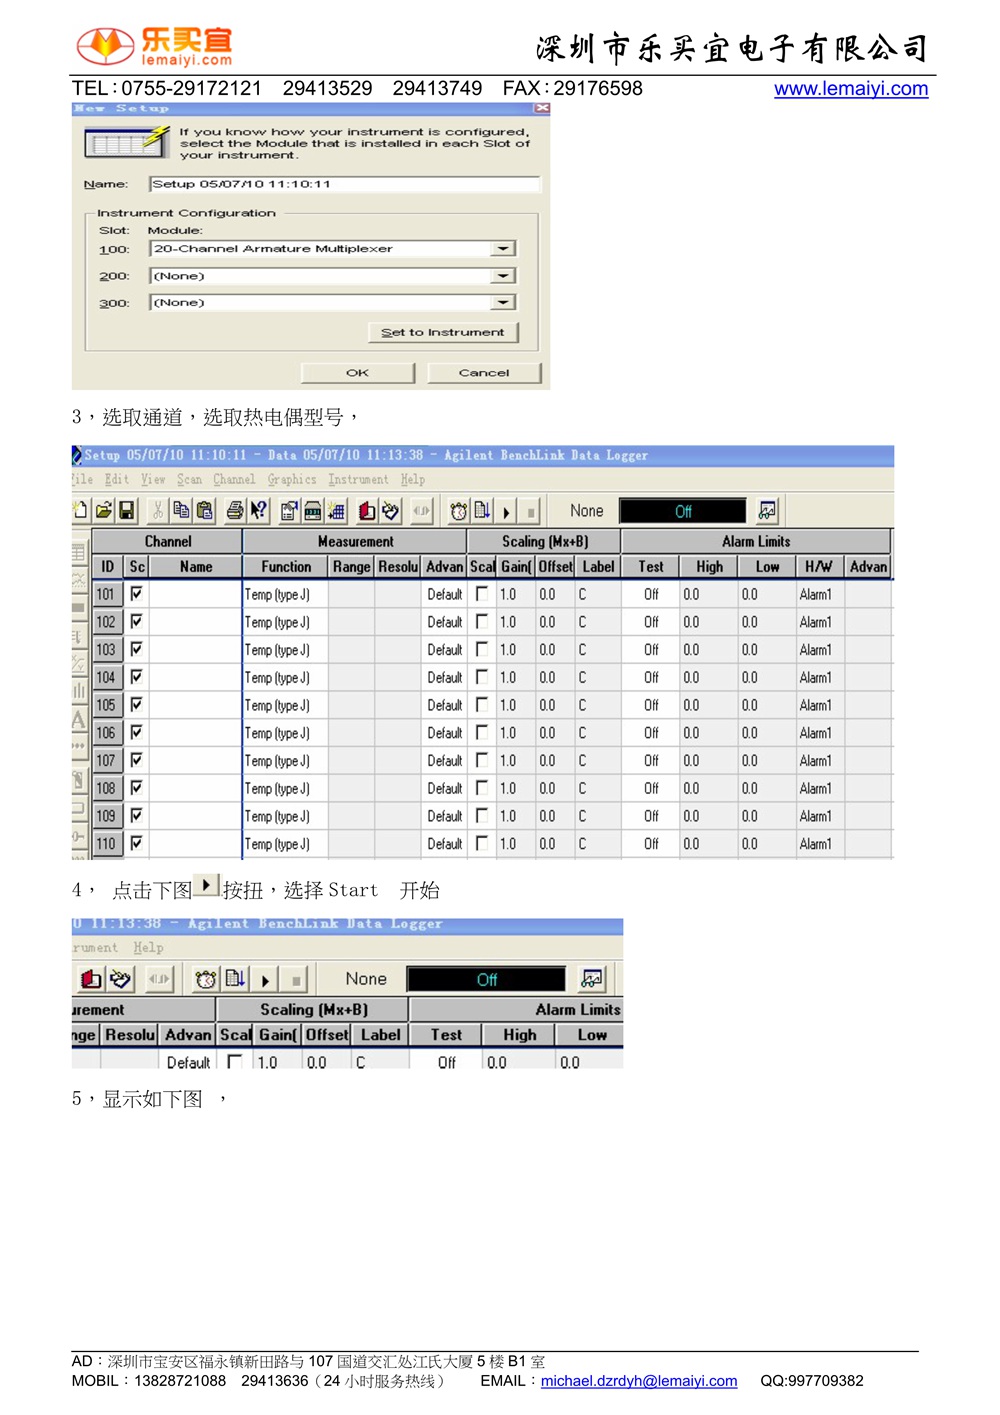Open the Scan menu
Viewport: 1000px width, 1415px height.
(189, 480)
